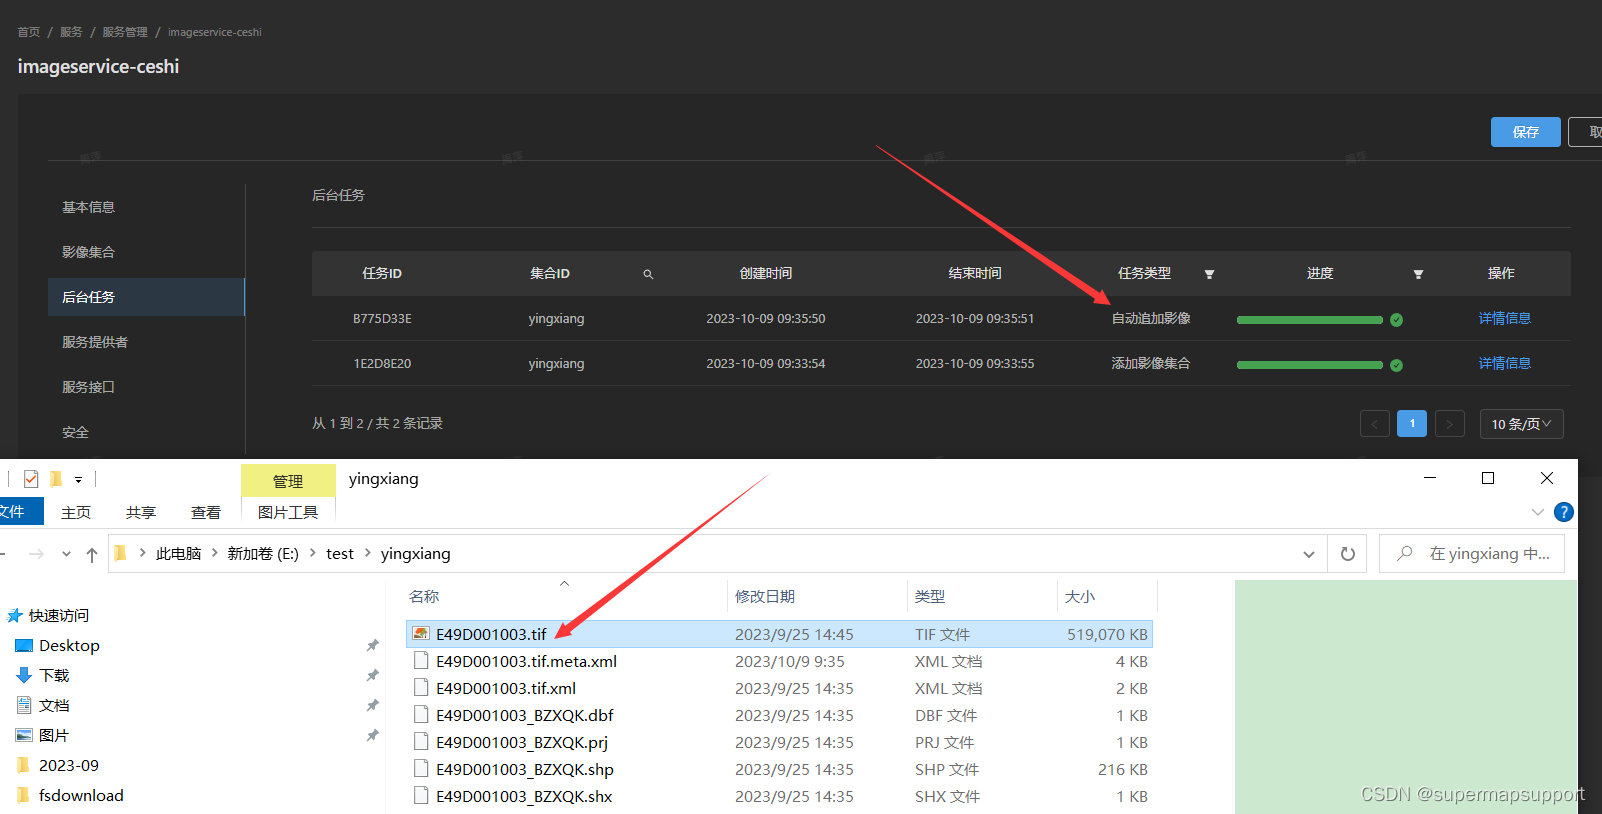The height and width of the screenshot is (814, 1602).
Task: Click the Explorer forward navigation arrow
Action: (36, 554)
